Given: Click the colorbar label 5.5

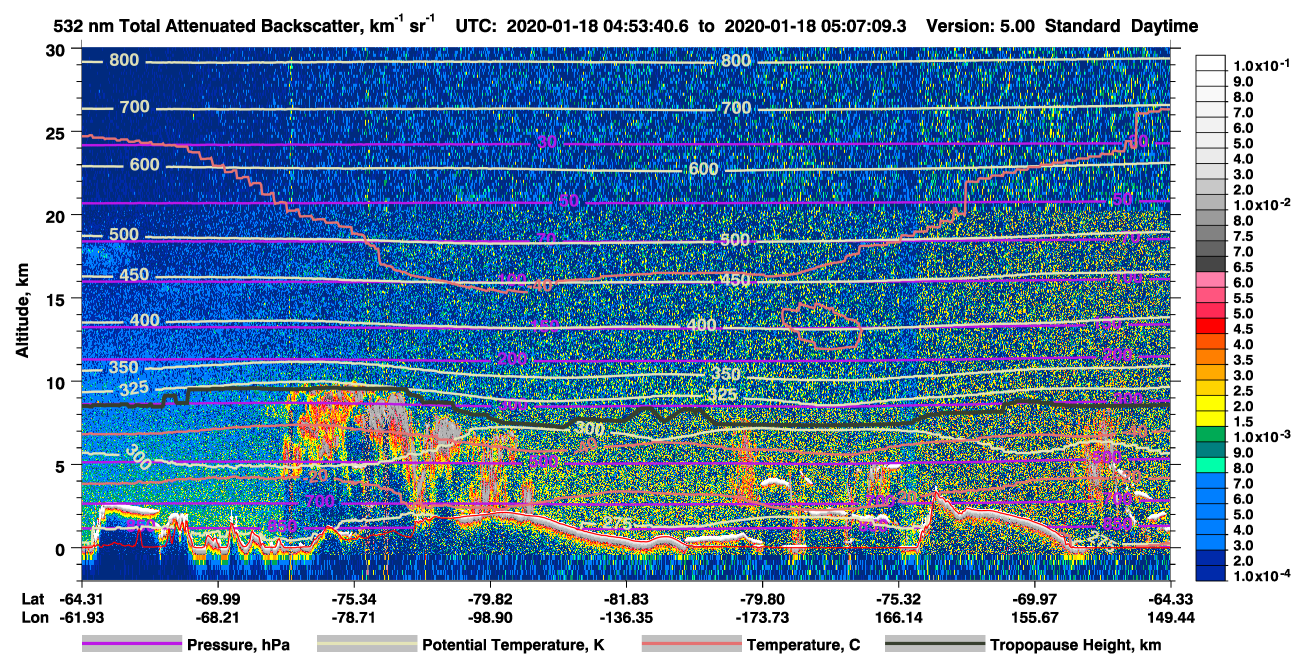Looking at the screenshot, I should [1243, 298].
